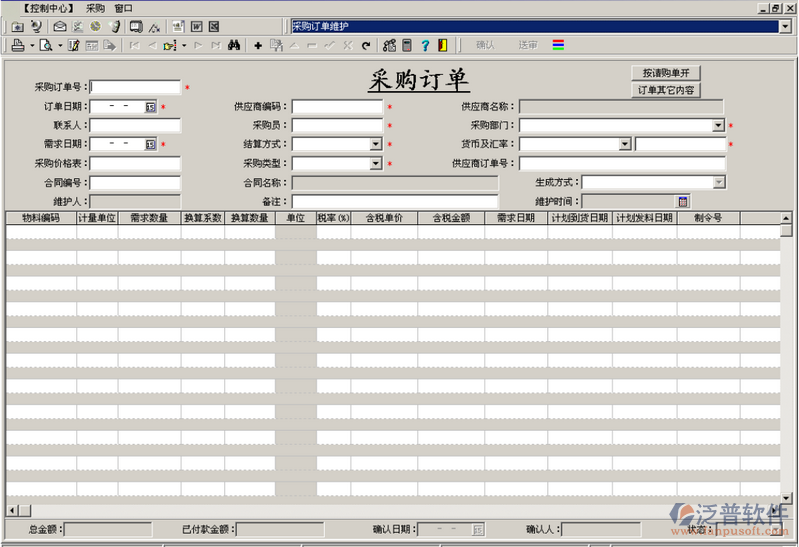Click the undo arrow icon in the toolbar
This screenshot has width=799, height=547.
[366, 45]
